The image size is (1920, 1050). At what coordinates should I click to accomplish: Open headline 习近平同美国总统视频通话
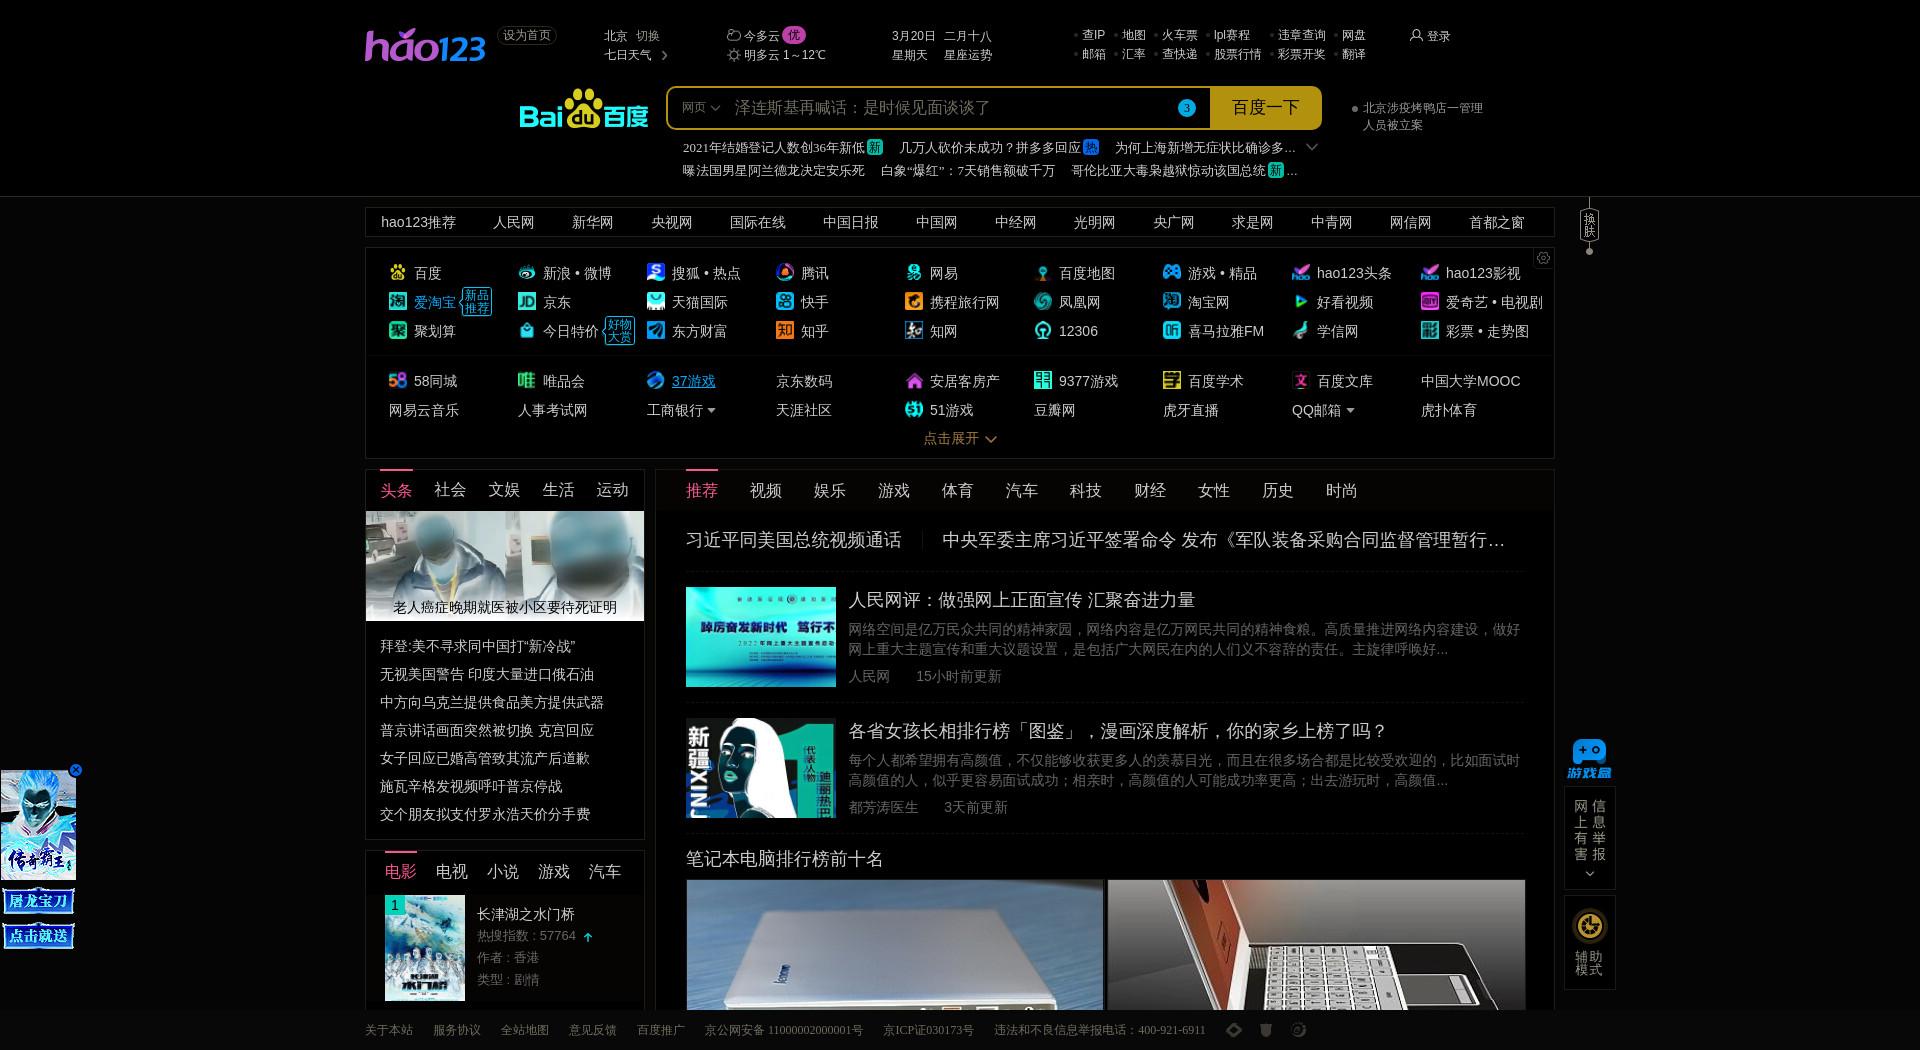(793, 540)
